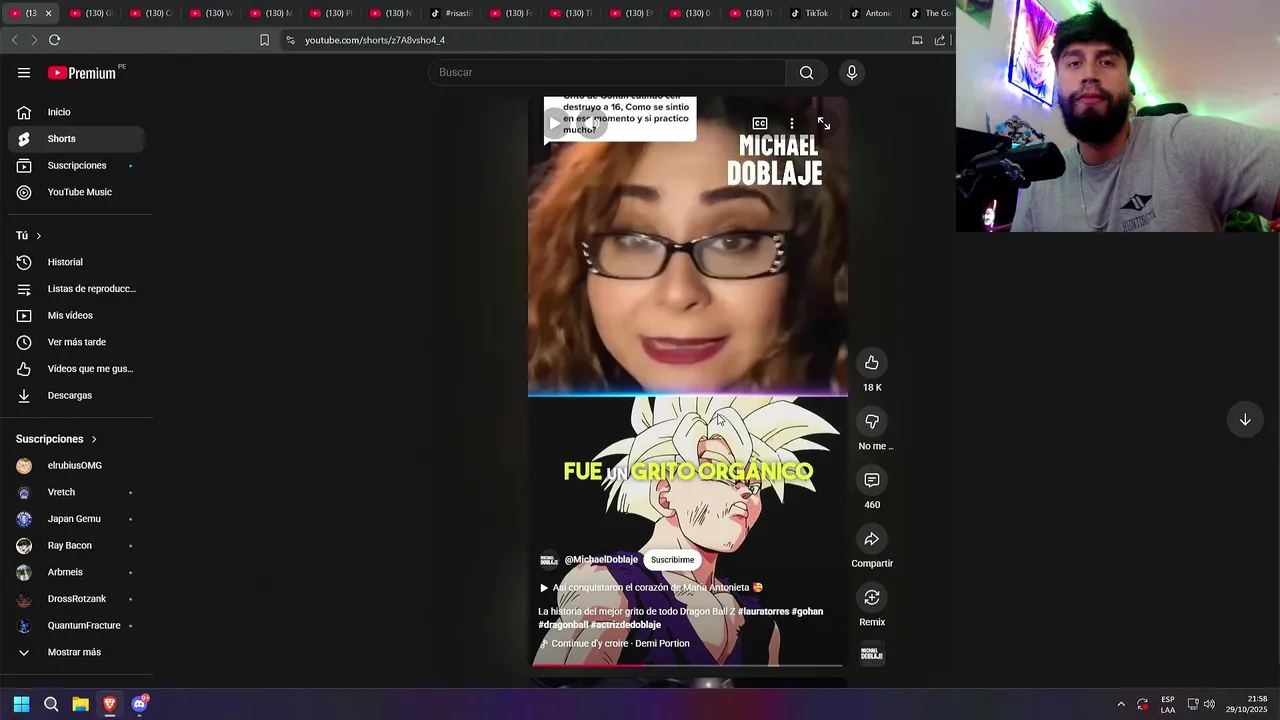The width and height of the screenshot is (1280, 720).
Task: Close the active YouTube tab
Action: pyautogui.click(x=48, y=13)
